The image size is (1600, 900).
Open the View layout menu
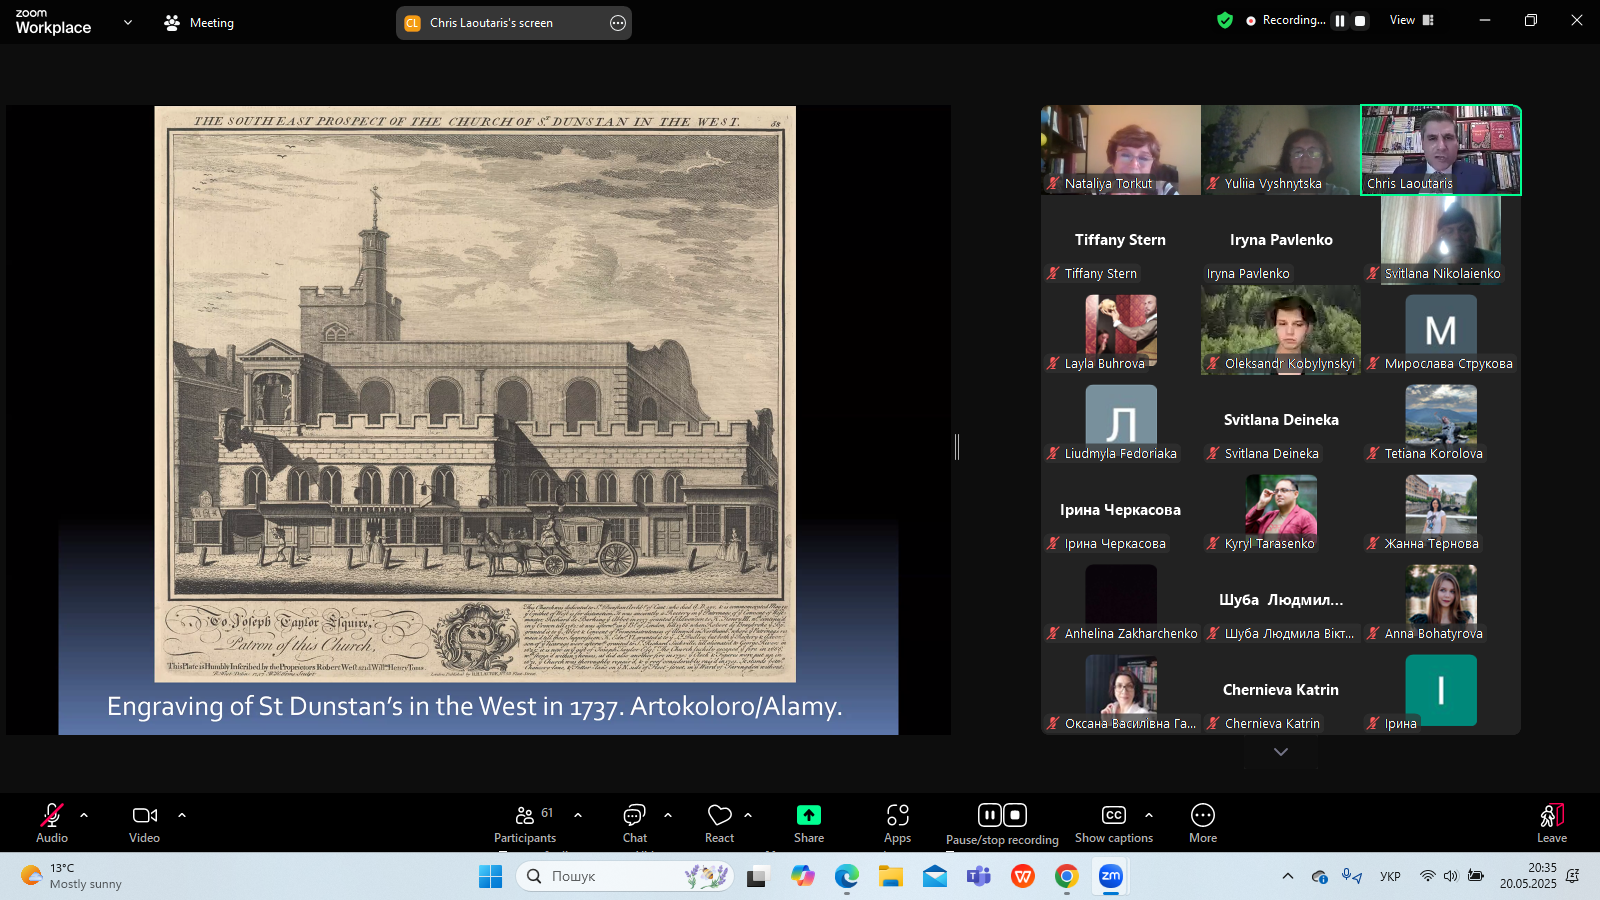point(1411,20)
